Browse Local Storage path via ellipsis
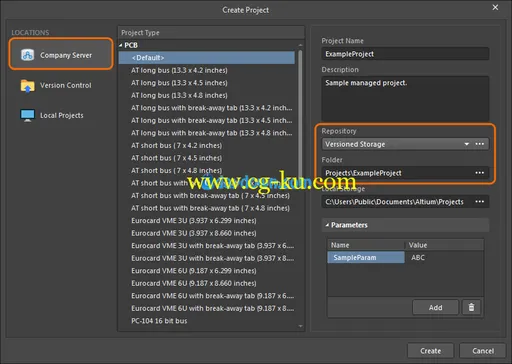 pyautogui.click(x=480, y=201)
